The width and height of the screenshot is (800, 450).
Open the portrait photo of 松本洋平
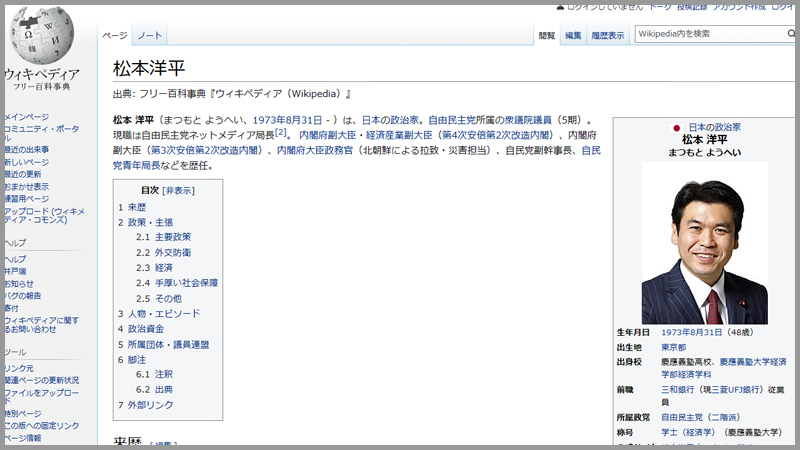coord(705,243)
